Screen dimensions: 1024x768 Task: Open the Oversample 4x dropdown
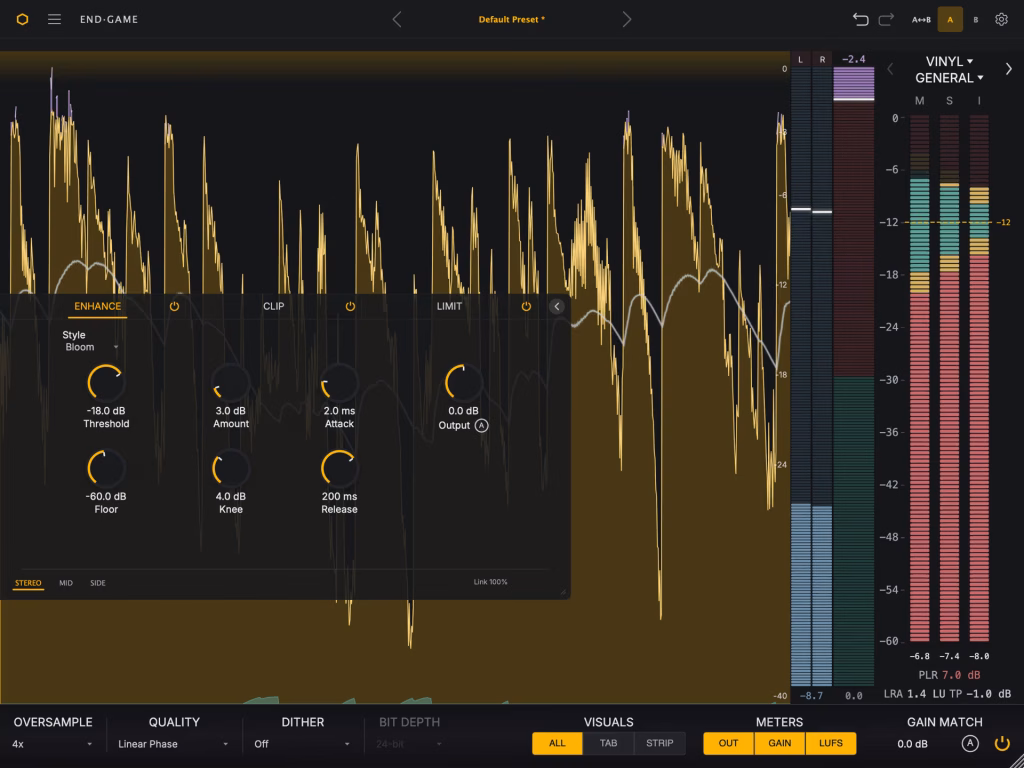tap(52, 744)
